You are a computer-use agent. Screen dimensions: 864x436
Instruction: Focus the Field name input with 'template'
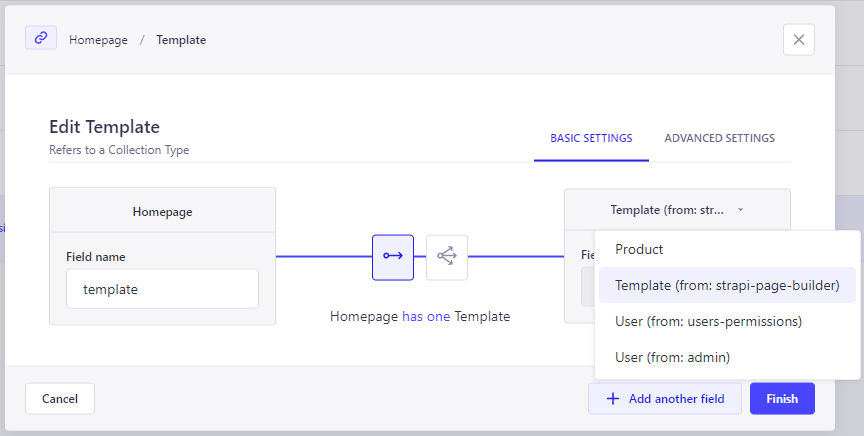tap(162, 289)
